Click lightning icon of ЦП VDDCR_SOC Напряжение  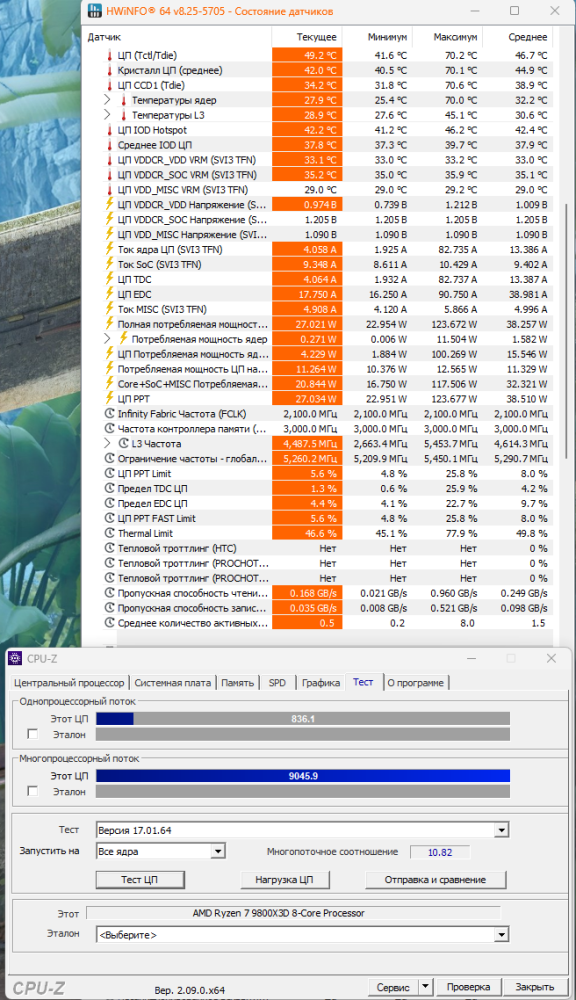point(110,219)
